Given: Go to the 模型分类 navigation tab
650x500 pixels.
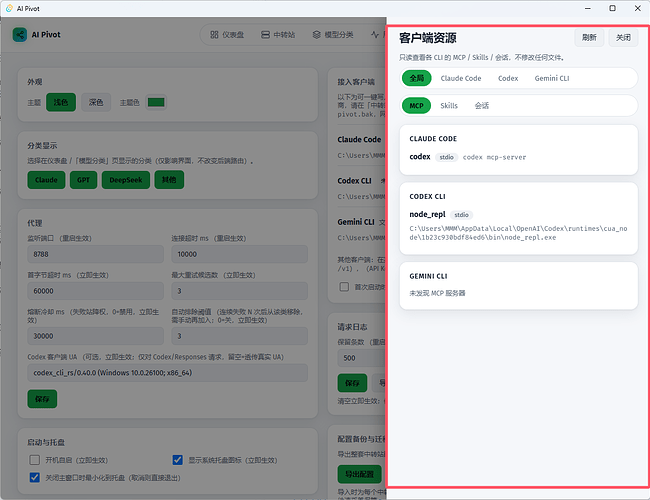Looking at the screenshot, I should pos(333,35).
